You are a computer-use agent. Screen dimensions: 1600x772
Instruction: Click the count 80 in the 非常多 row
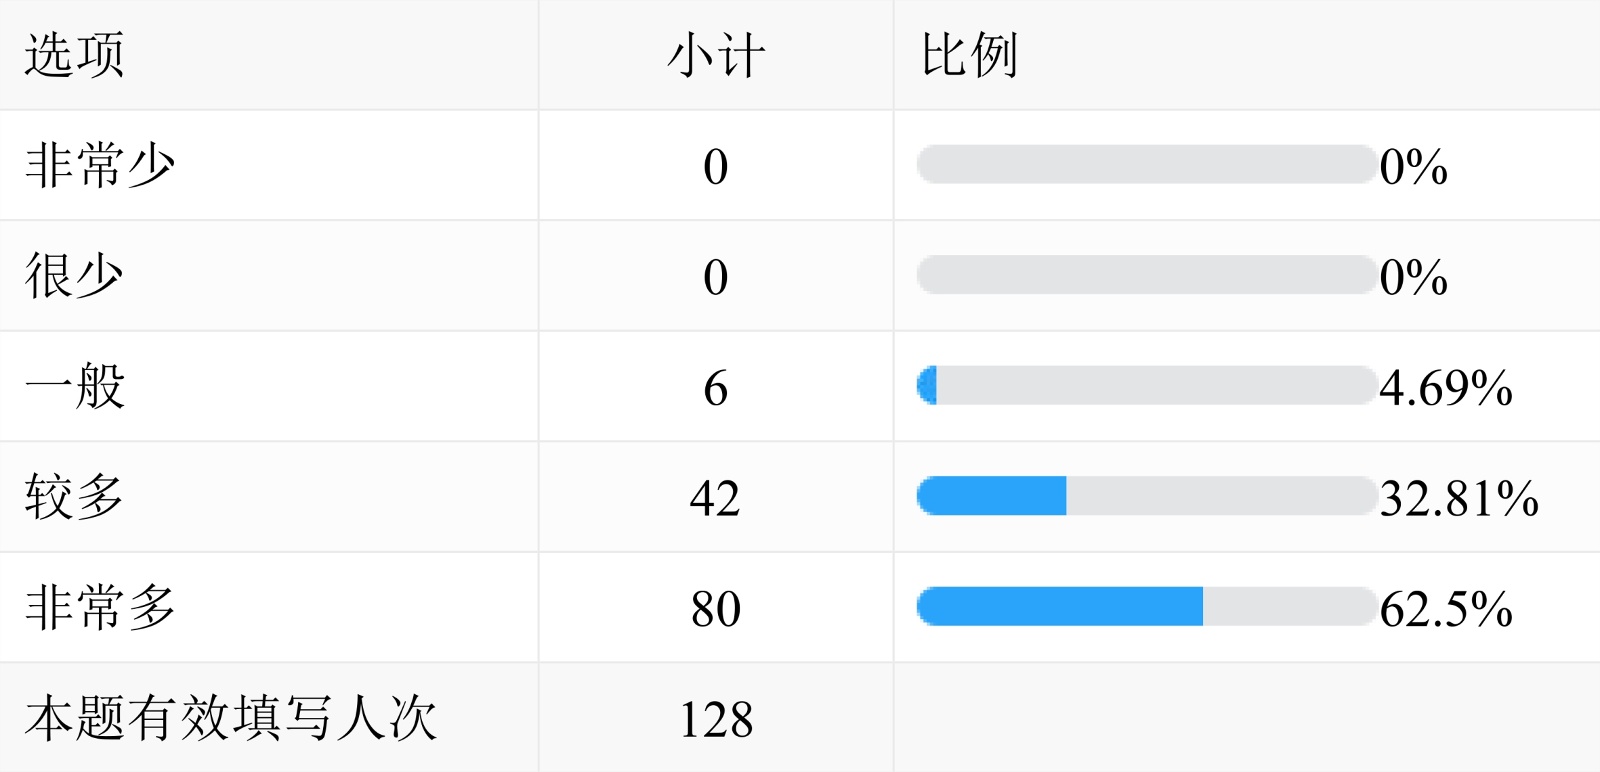coord(715,608)
